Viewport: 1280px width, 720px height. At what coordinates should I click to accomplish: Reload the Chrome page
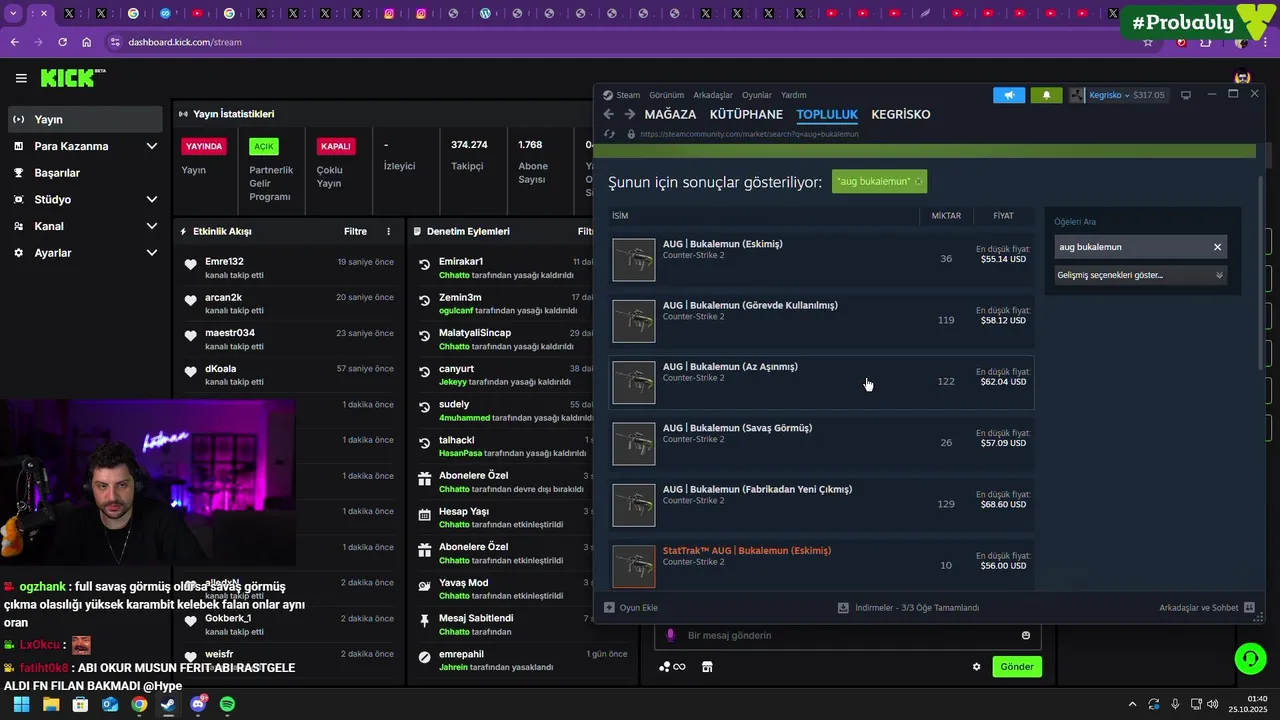click(x=62, y=42)
